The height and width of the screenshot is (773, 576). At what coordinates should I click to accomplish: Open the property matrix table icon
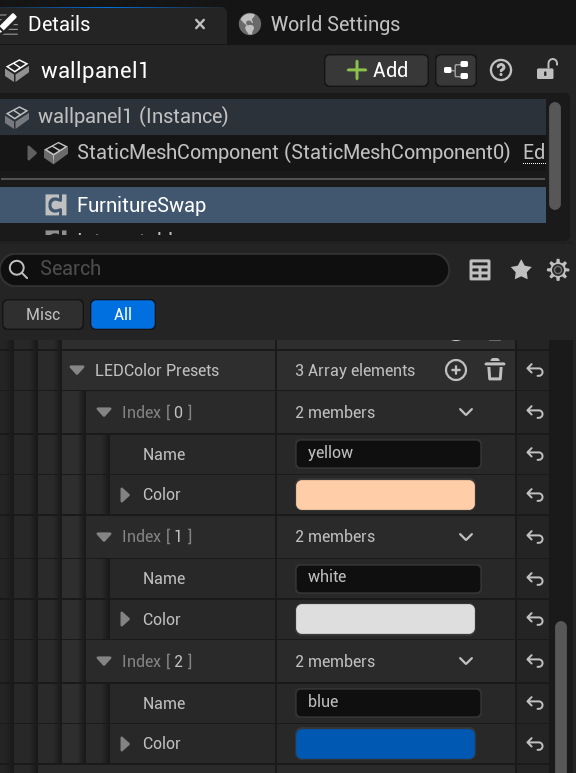tap(480, 270)
